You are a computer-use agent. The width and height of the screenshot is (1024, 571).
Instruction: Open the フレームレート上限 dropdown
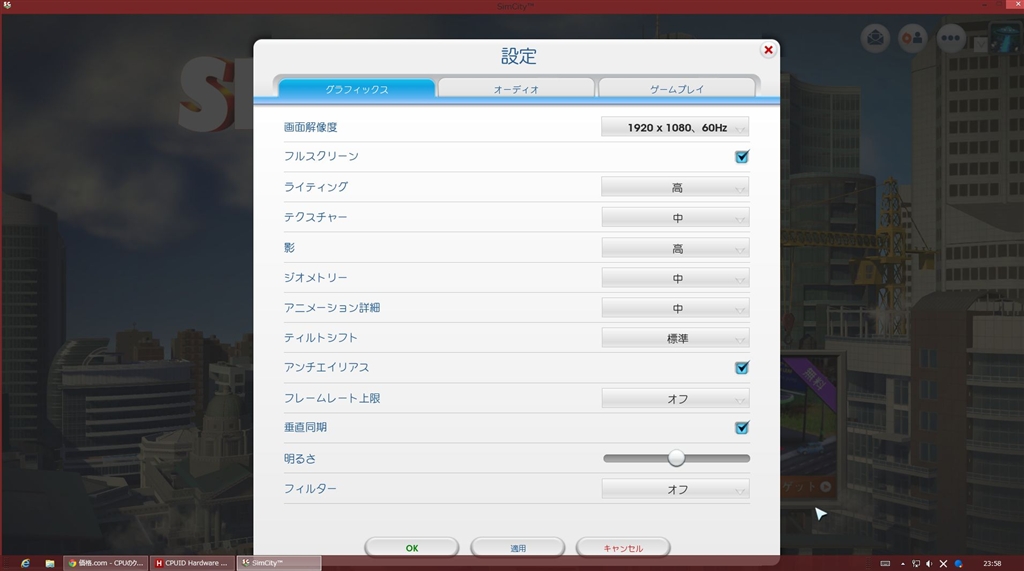(675, 399)
